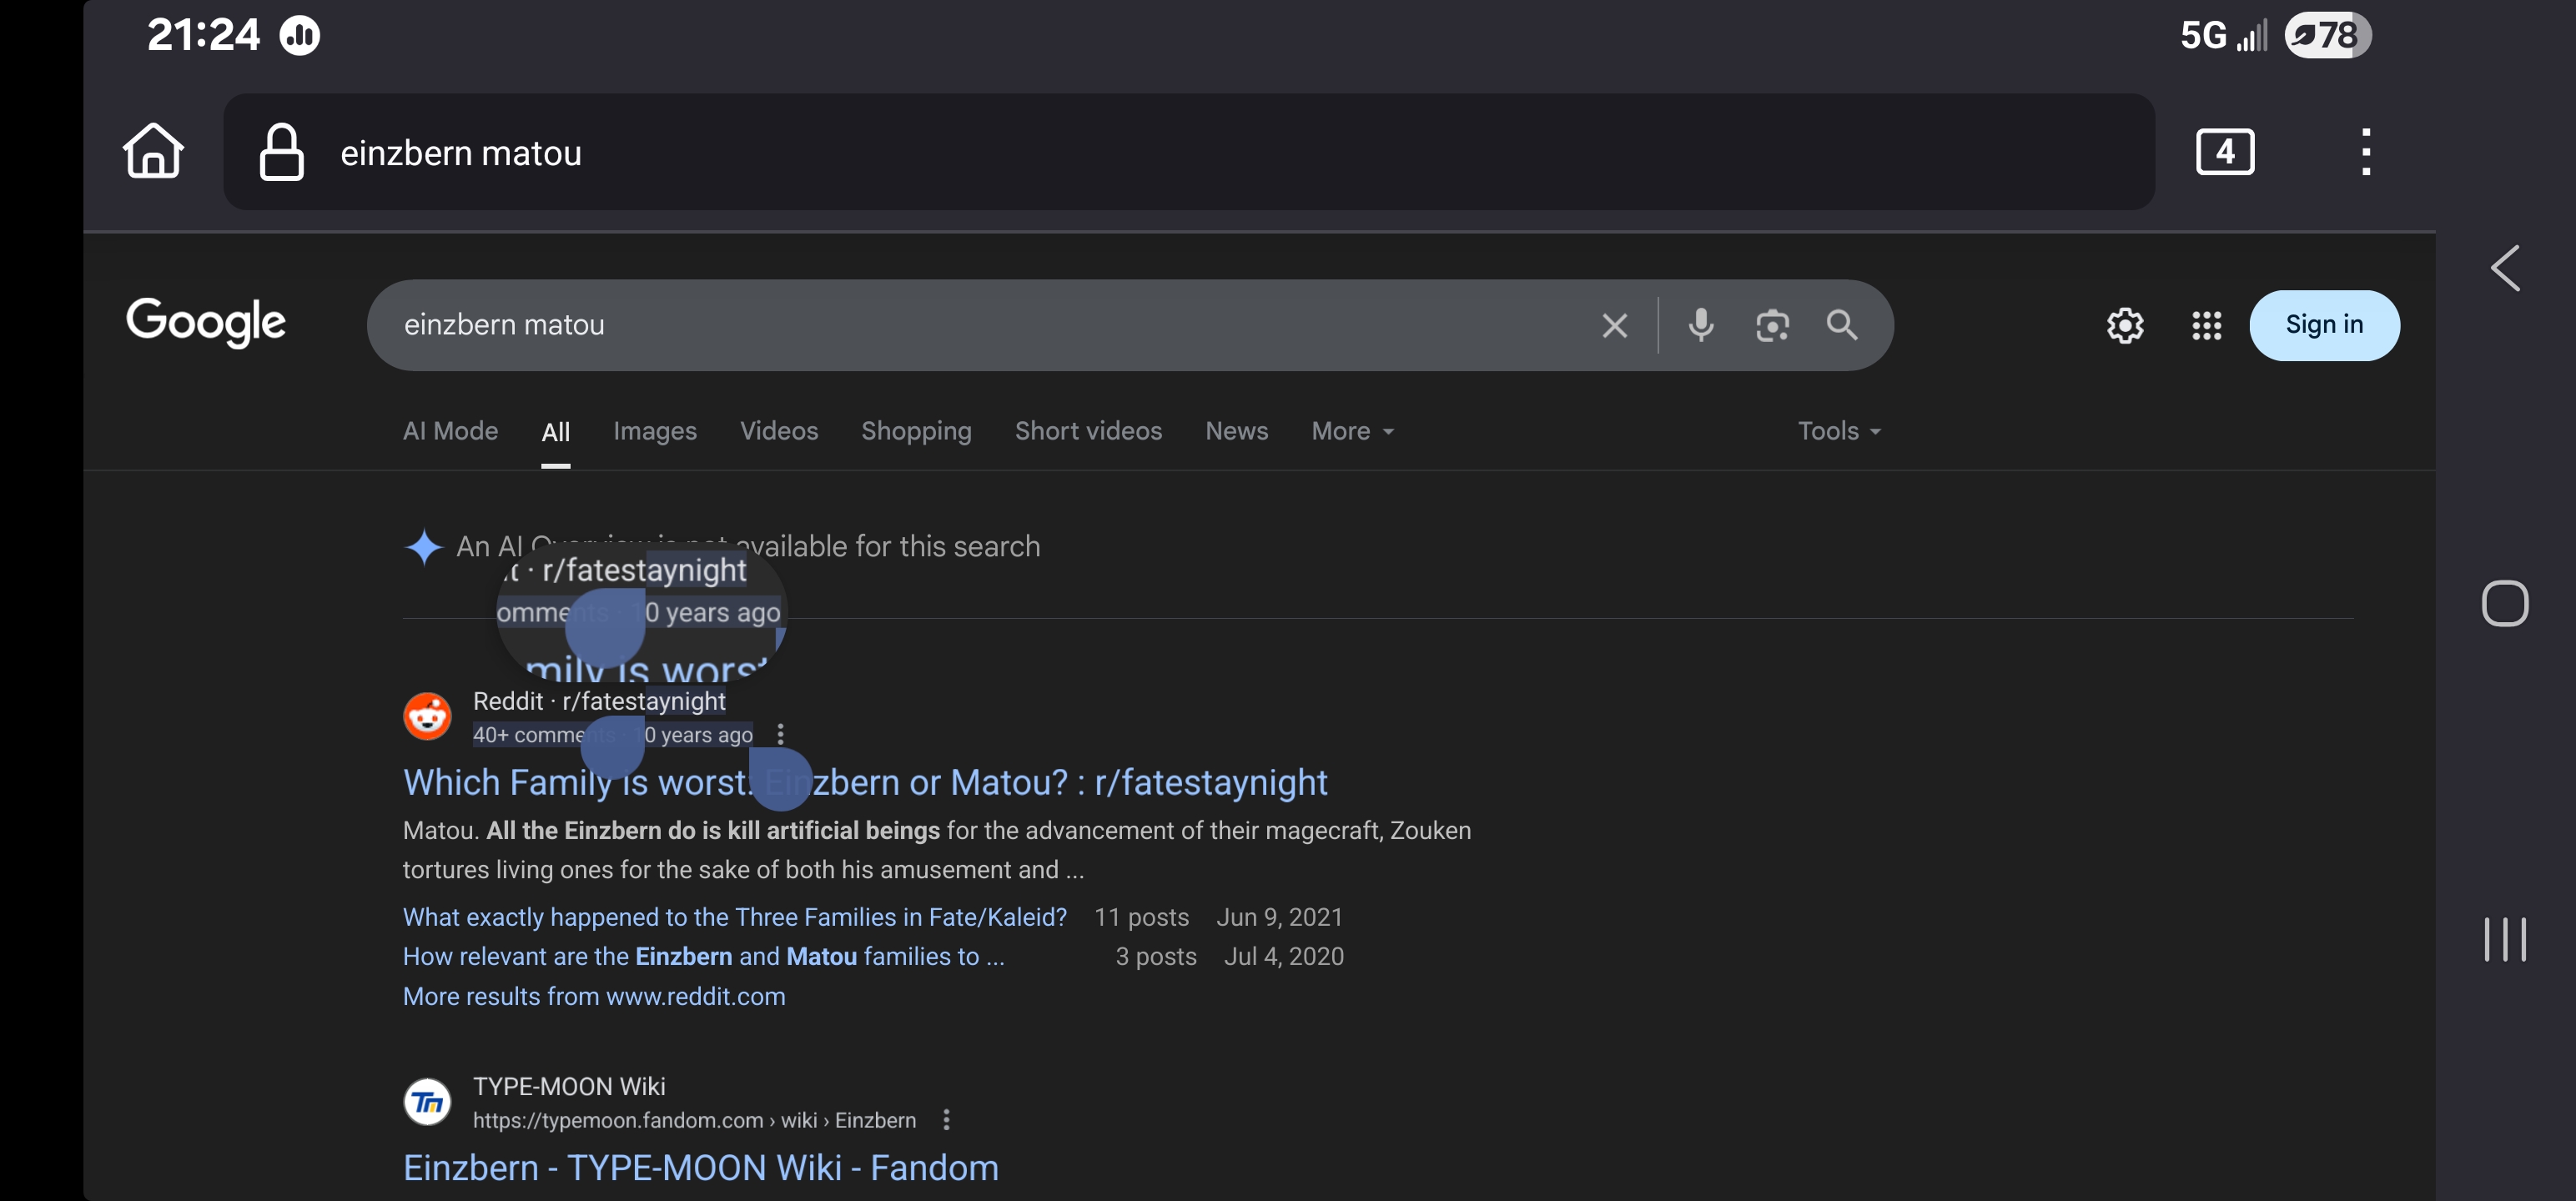This screenshot has width=2576, height=1201.
Task: Click 'More results from www.reddit.com'
Action: (594, 997)
